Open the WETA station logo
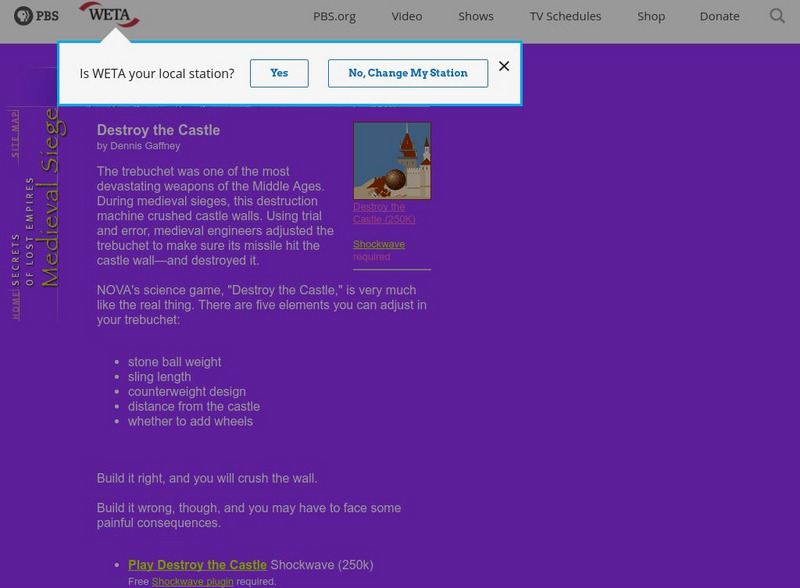 click(x=109, y=14)
